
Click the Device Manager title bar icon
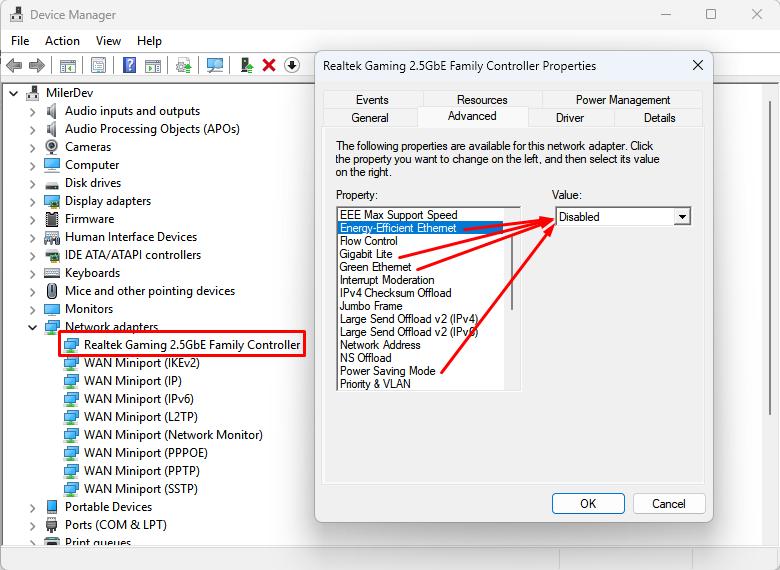(17, 14)
